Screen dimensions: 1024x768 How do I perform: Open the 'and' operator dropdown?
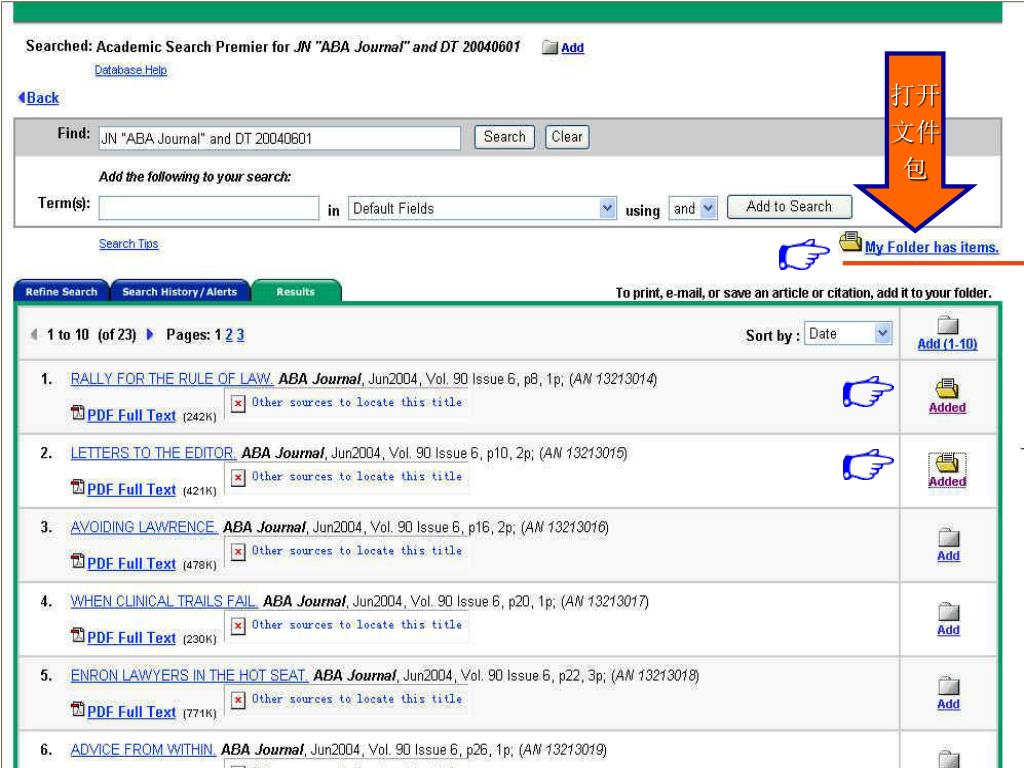click(x=693, y=208)
